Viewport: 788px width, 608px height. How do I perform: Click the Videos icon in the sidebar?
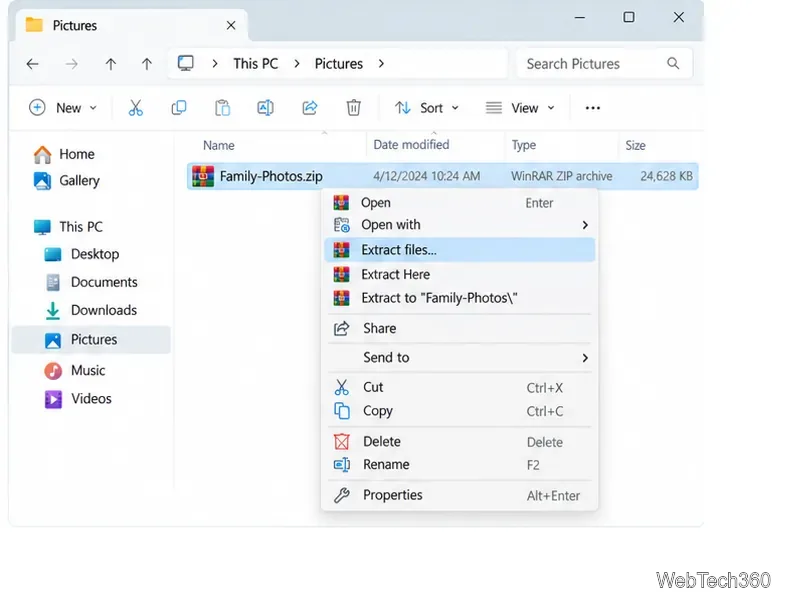[x=53, y=399]
